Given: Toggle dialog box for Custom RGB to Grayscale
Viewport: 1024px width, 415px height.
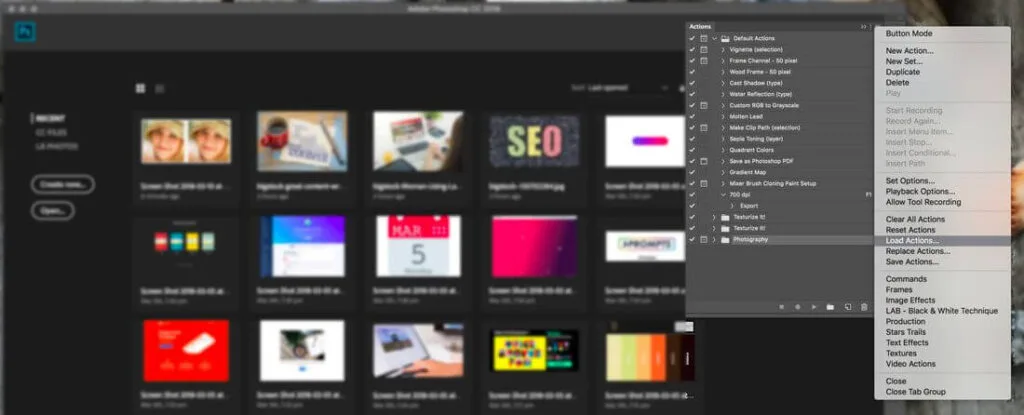Looking at the screenshot, I should click(704, 105).
